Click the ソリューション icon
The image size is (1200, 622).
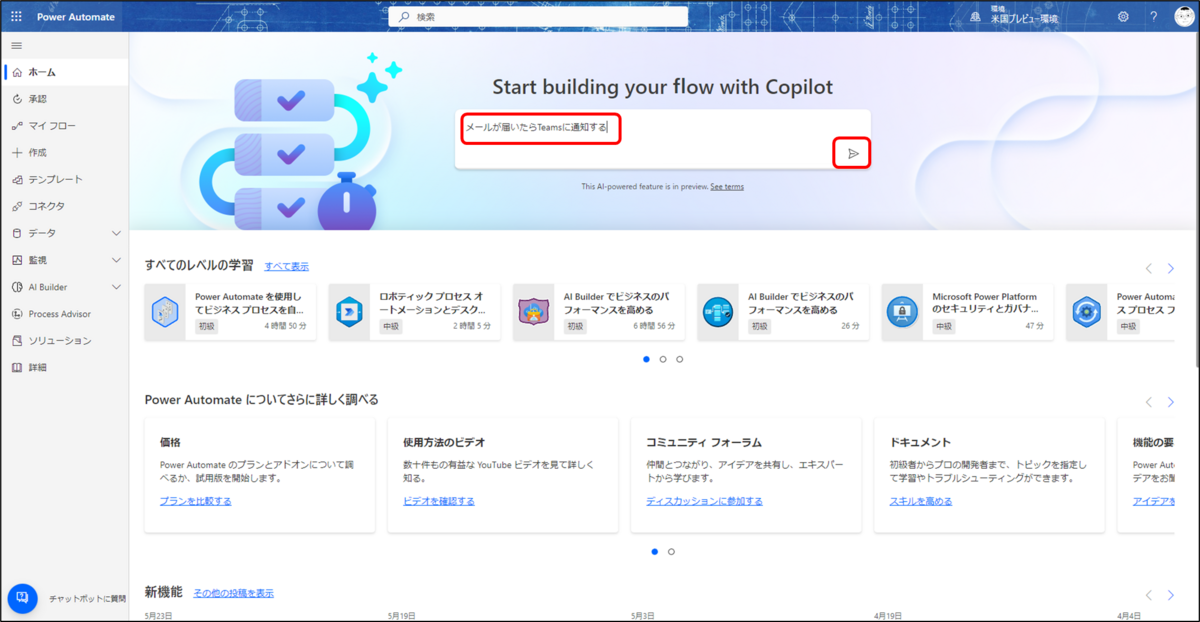(x=17, y=341)
